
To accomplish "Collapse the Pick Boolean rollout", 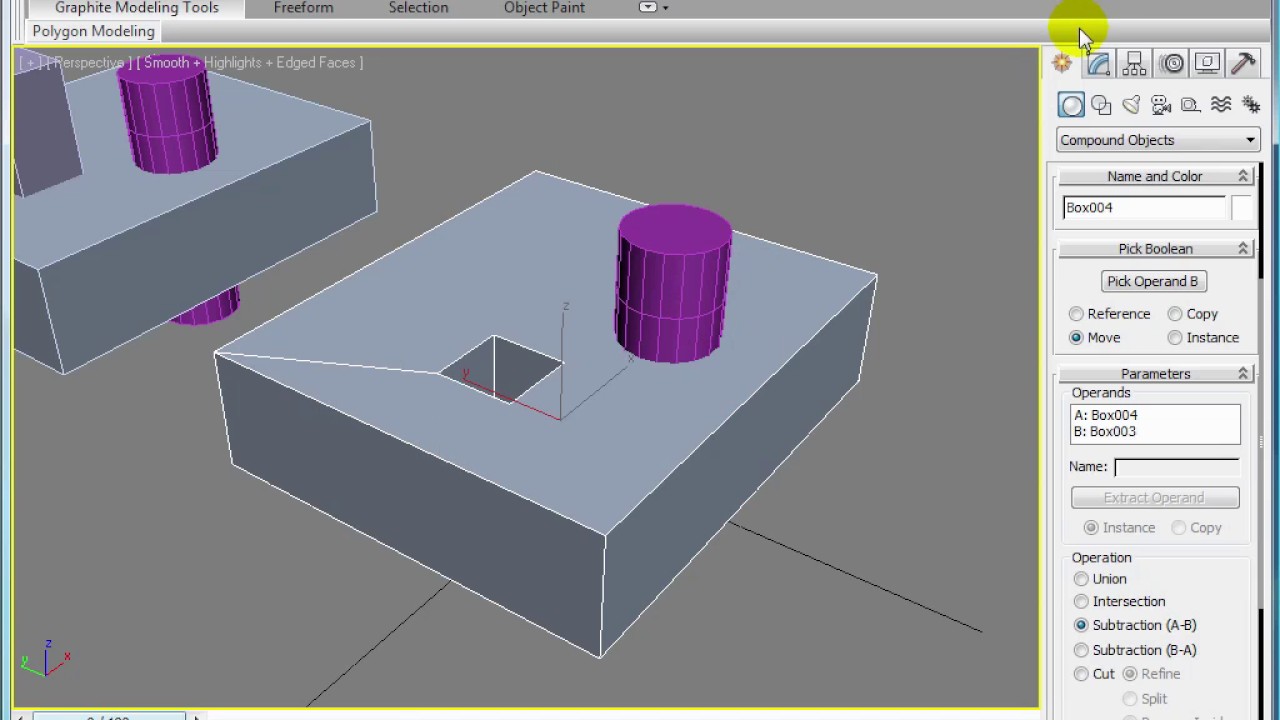I will pos(1155,249).
